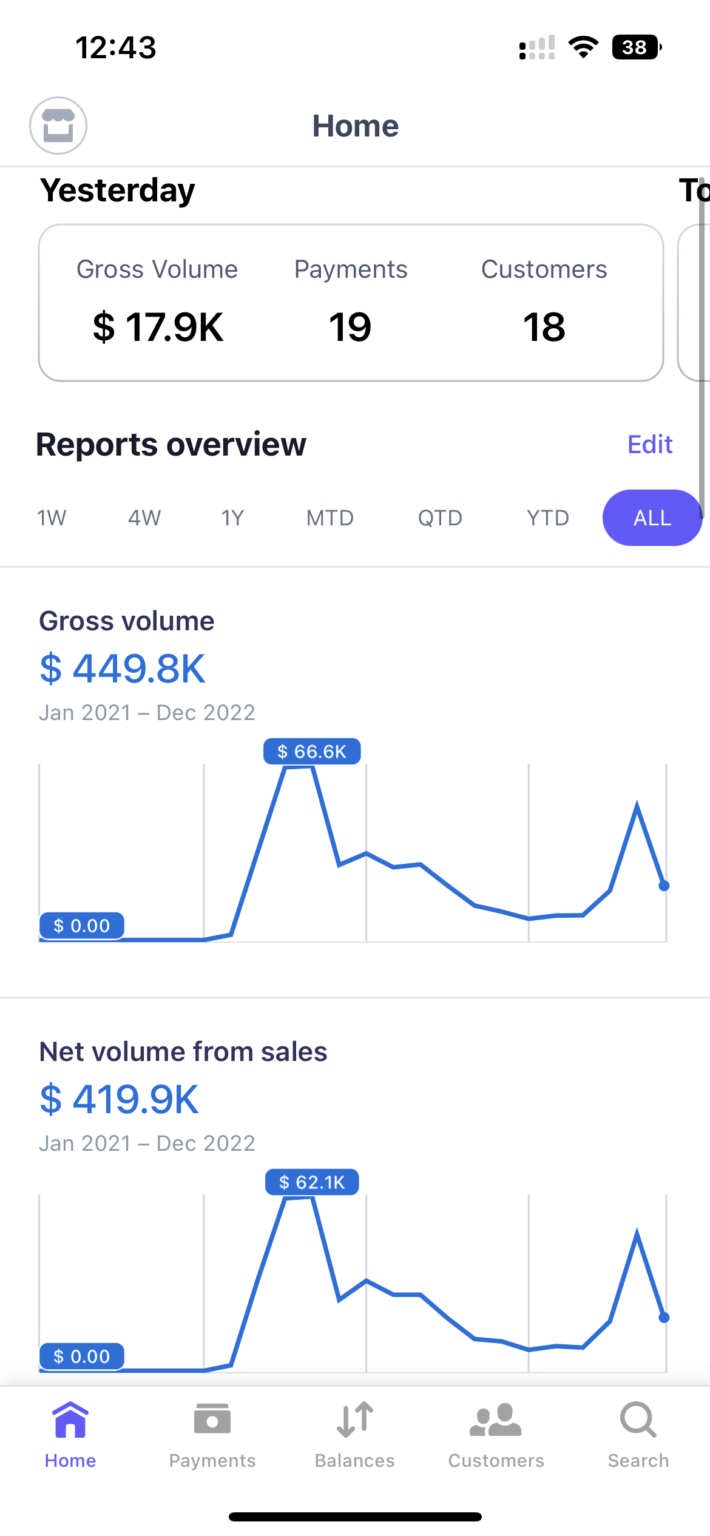Tap the Wi-Fi status icon

[582, 47]
